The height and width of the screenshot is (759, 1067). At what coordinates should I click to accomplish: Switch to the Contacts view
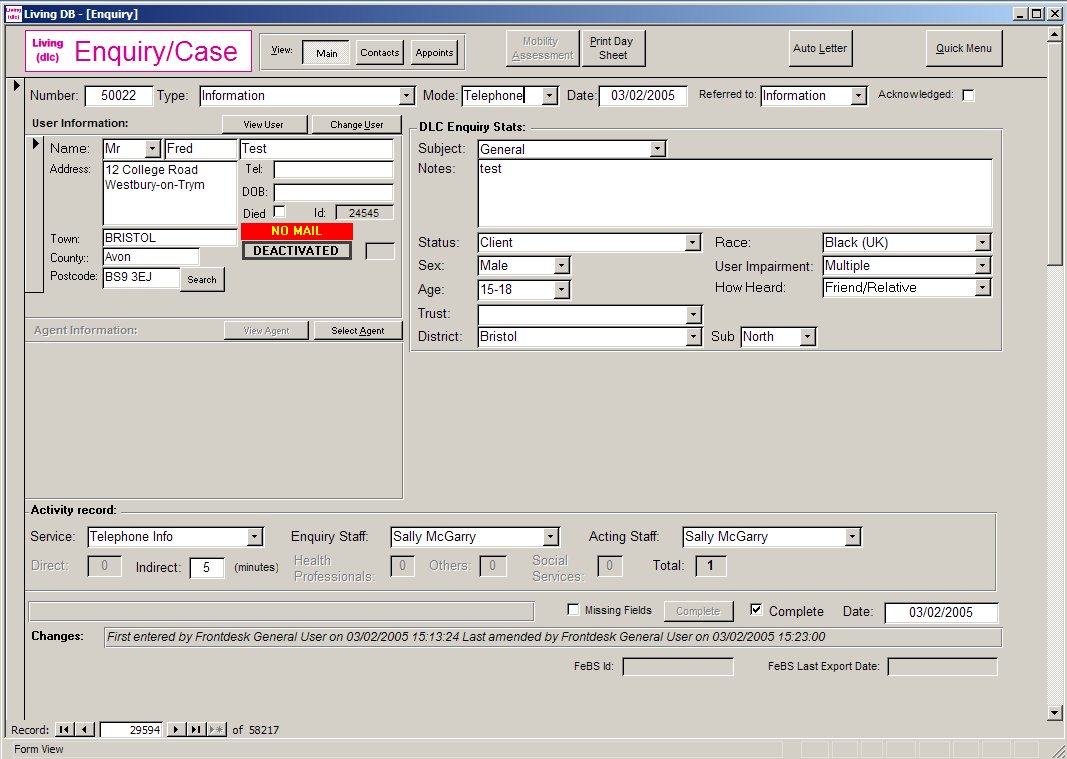point(379,53)
